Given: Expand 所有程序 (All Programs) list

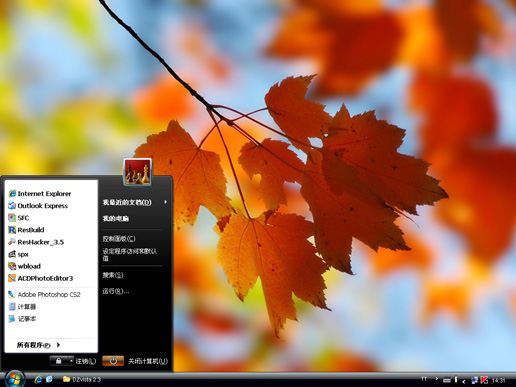Looking at the screenshot, I should 38,345.
